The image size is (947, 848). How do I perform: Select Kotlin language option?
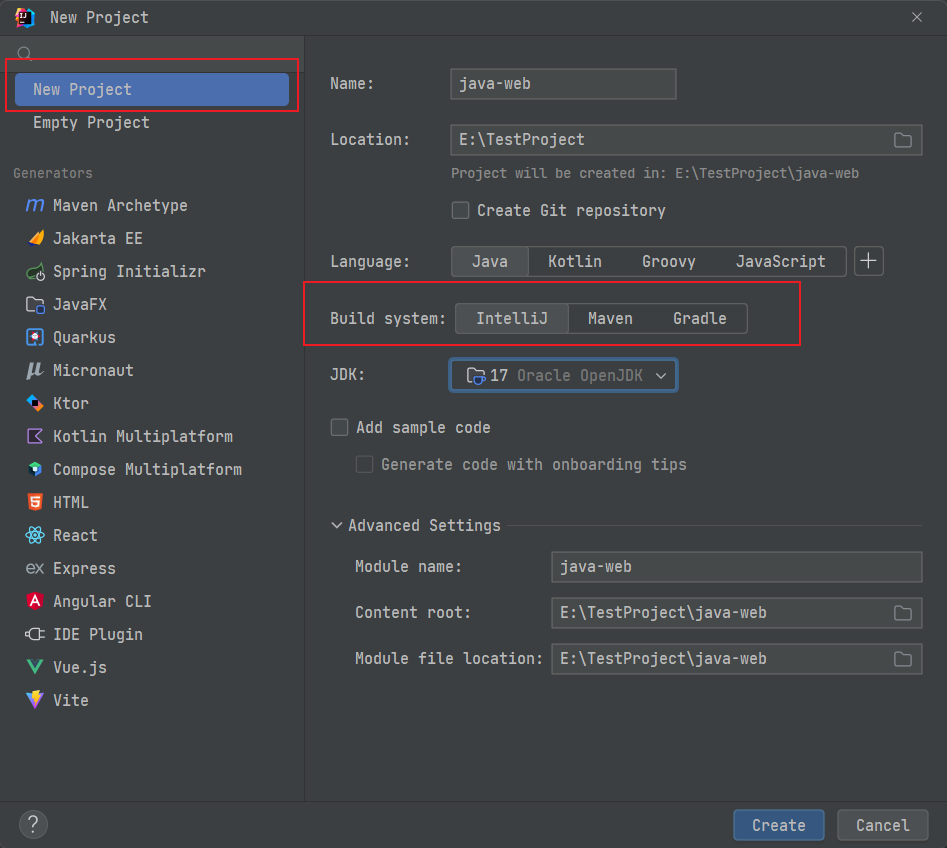(x=574, y=262)
